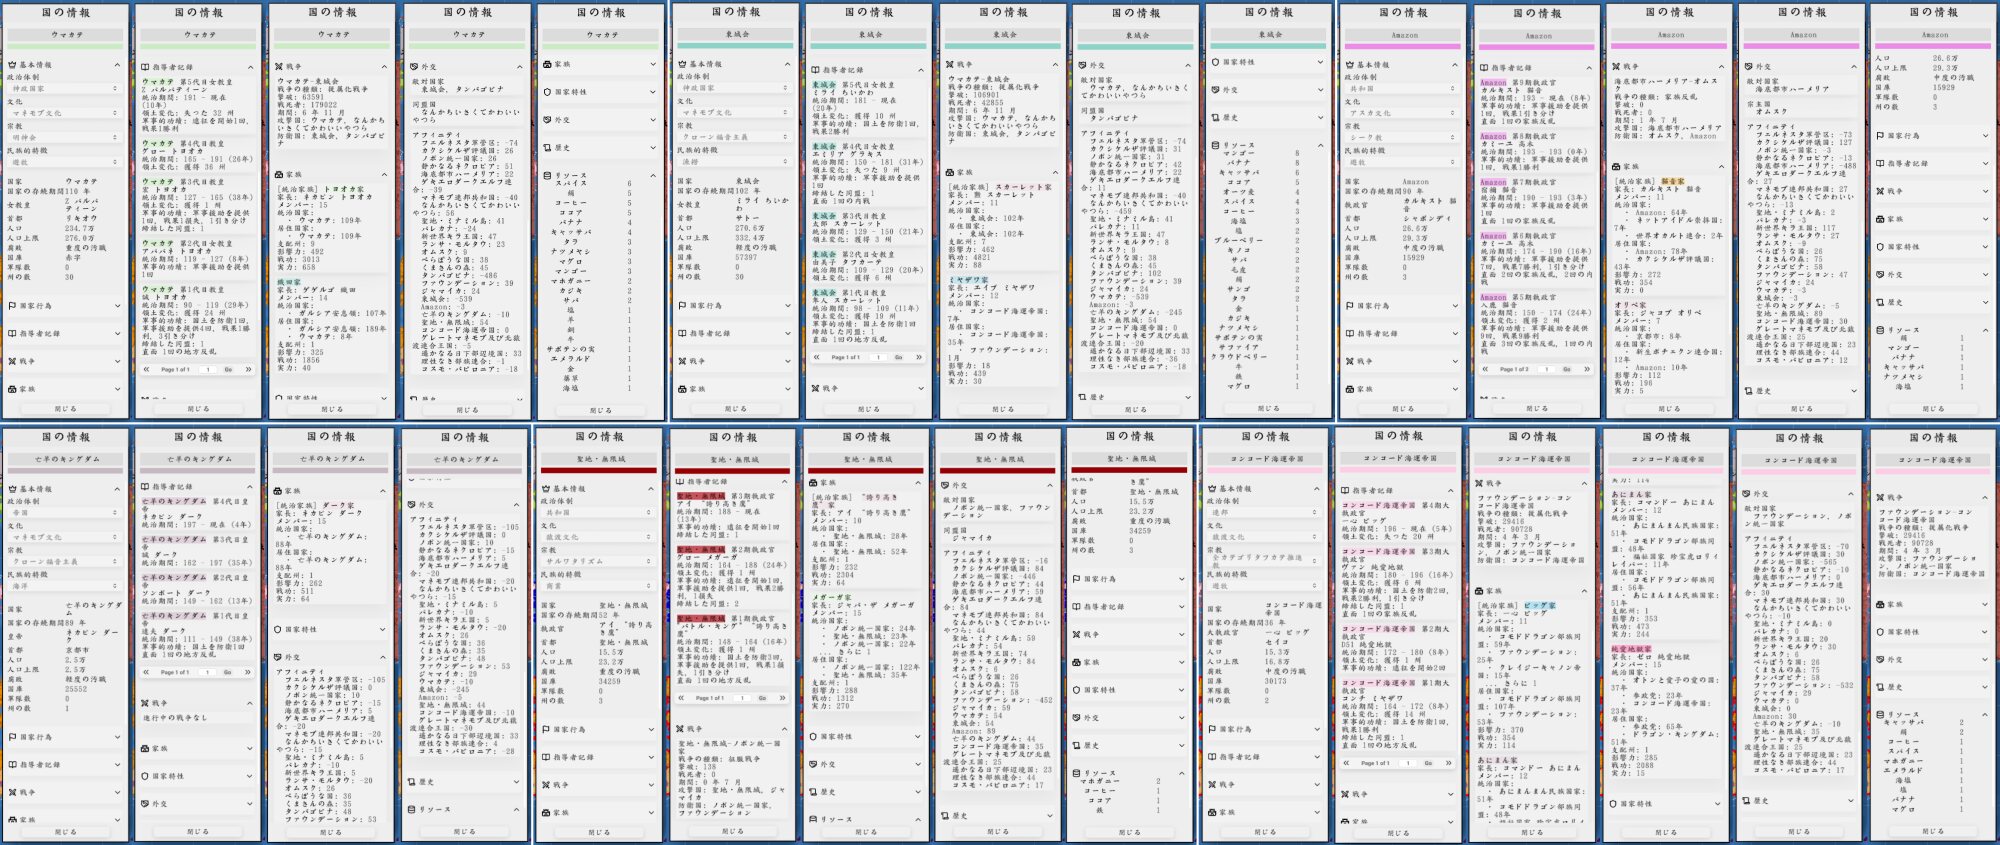
Task: Click crown icon beside 七羊のキングダム's 基本情報
Action: pos(12,489)
